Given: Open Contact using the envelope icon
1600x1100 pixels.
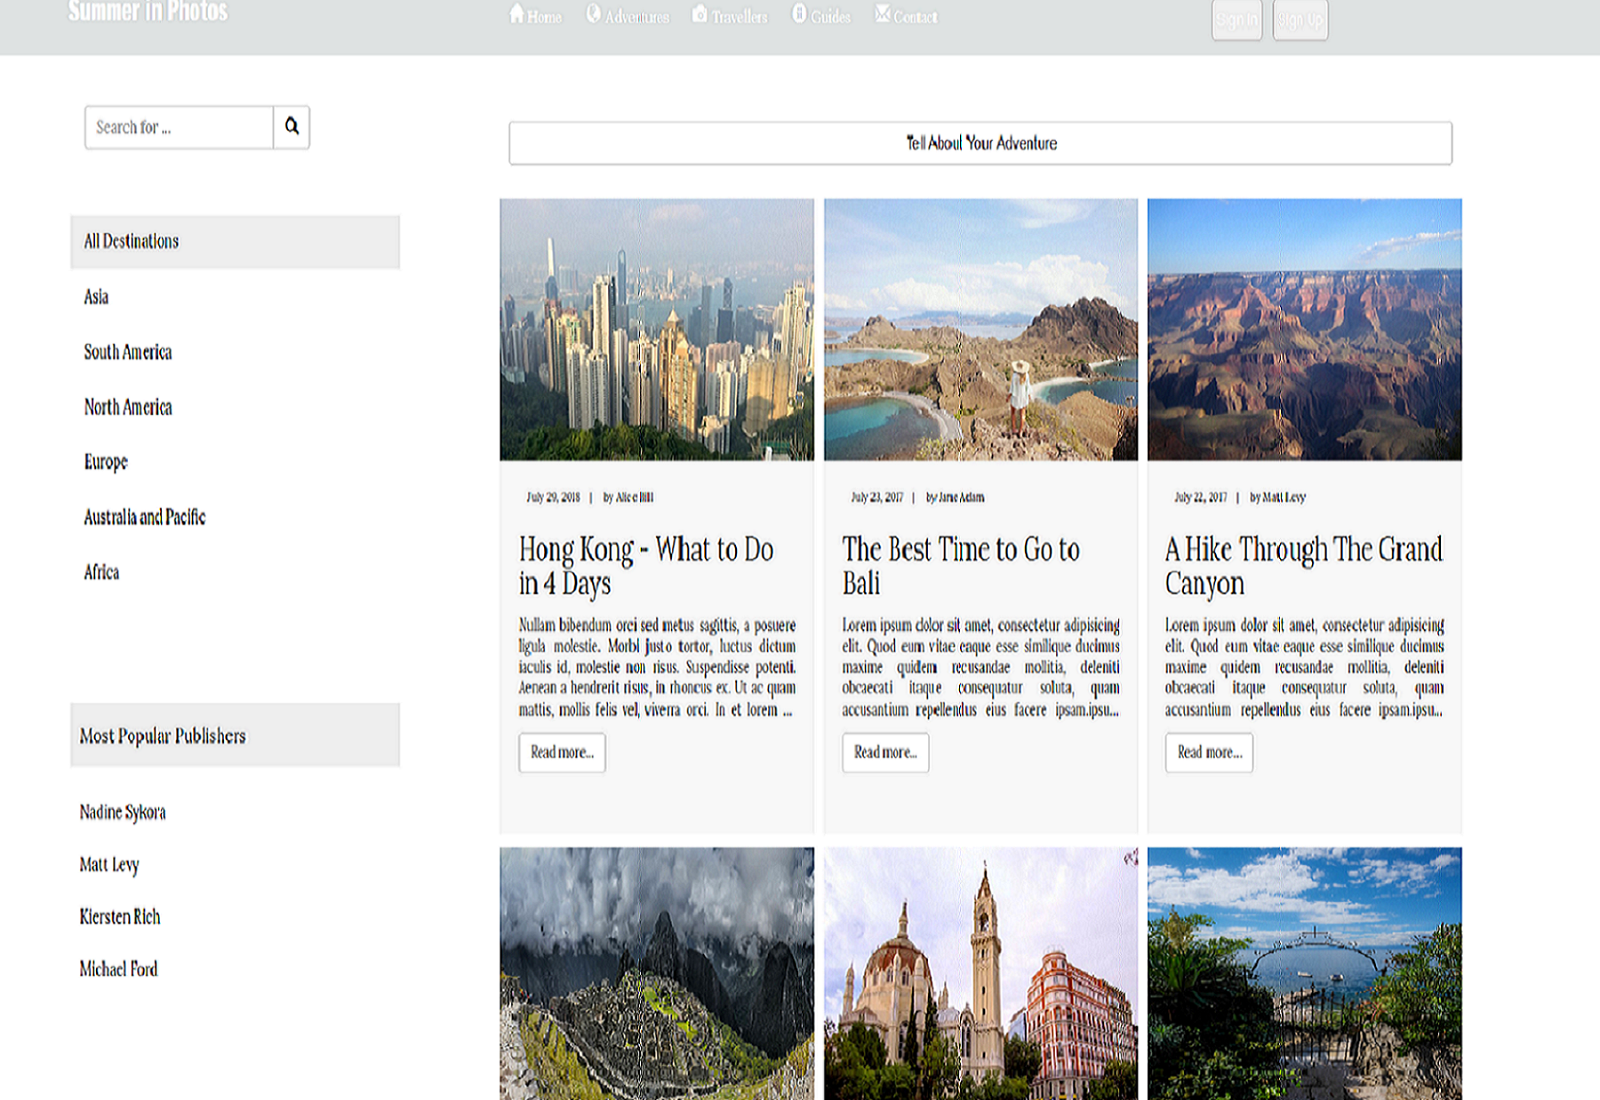Looking at the screenshot, I should click(883, 15).
